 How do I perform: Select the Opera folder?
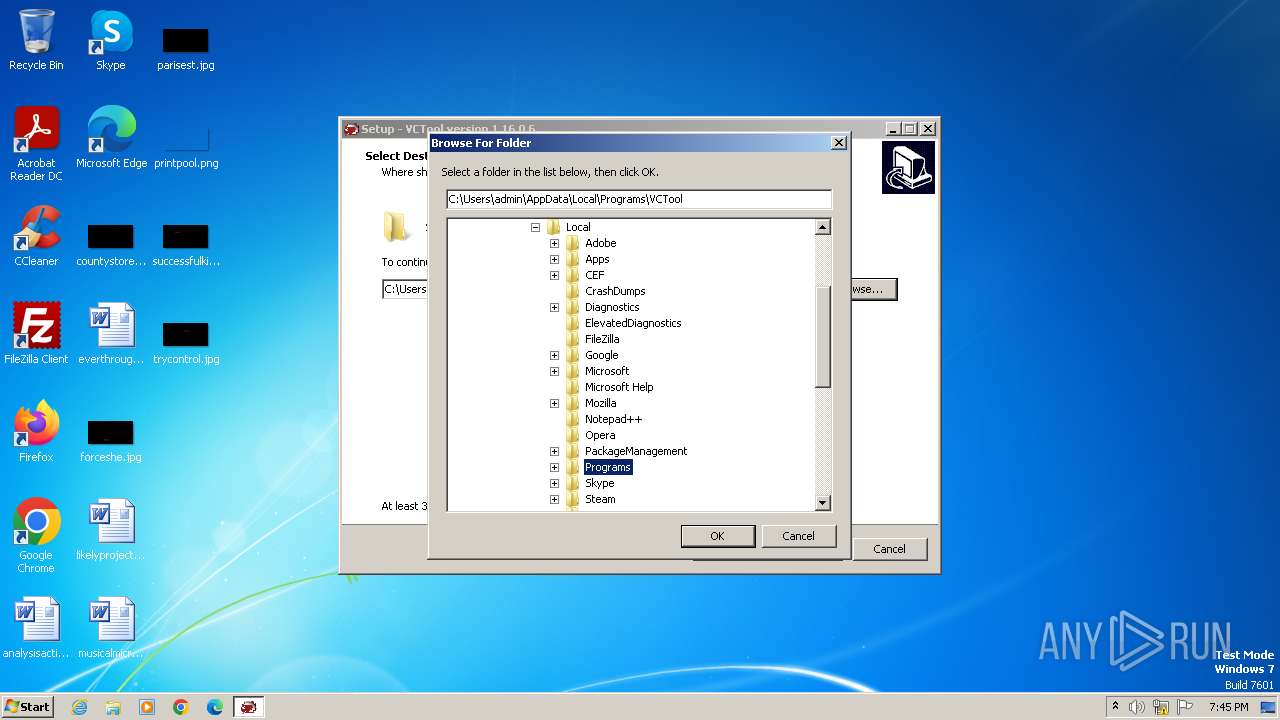pyautogui.click(x=600, y=435)
